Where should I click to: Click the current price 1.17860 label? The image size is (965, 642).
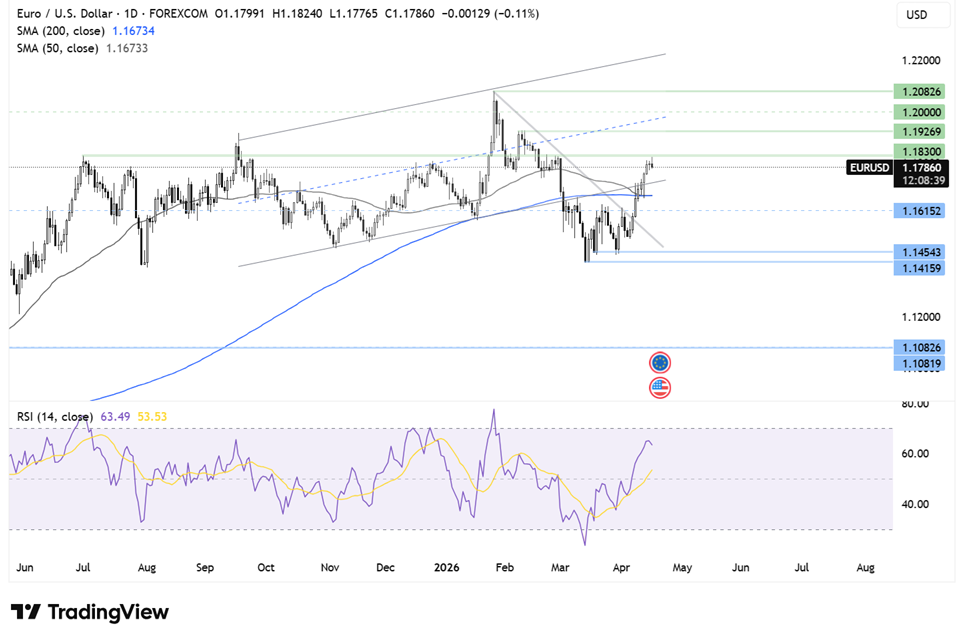point(918,167)
